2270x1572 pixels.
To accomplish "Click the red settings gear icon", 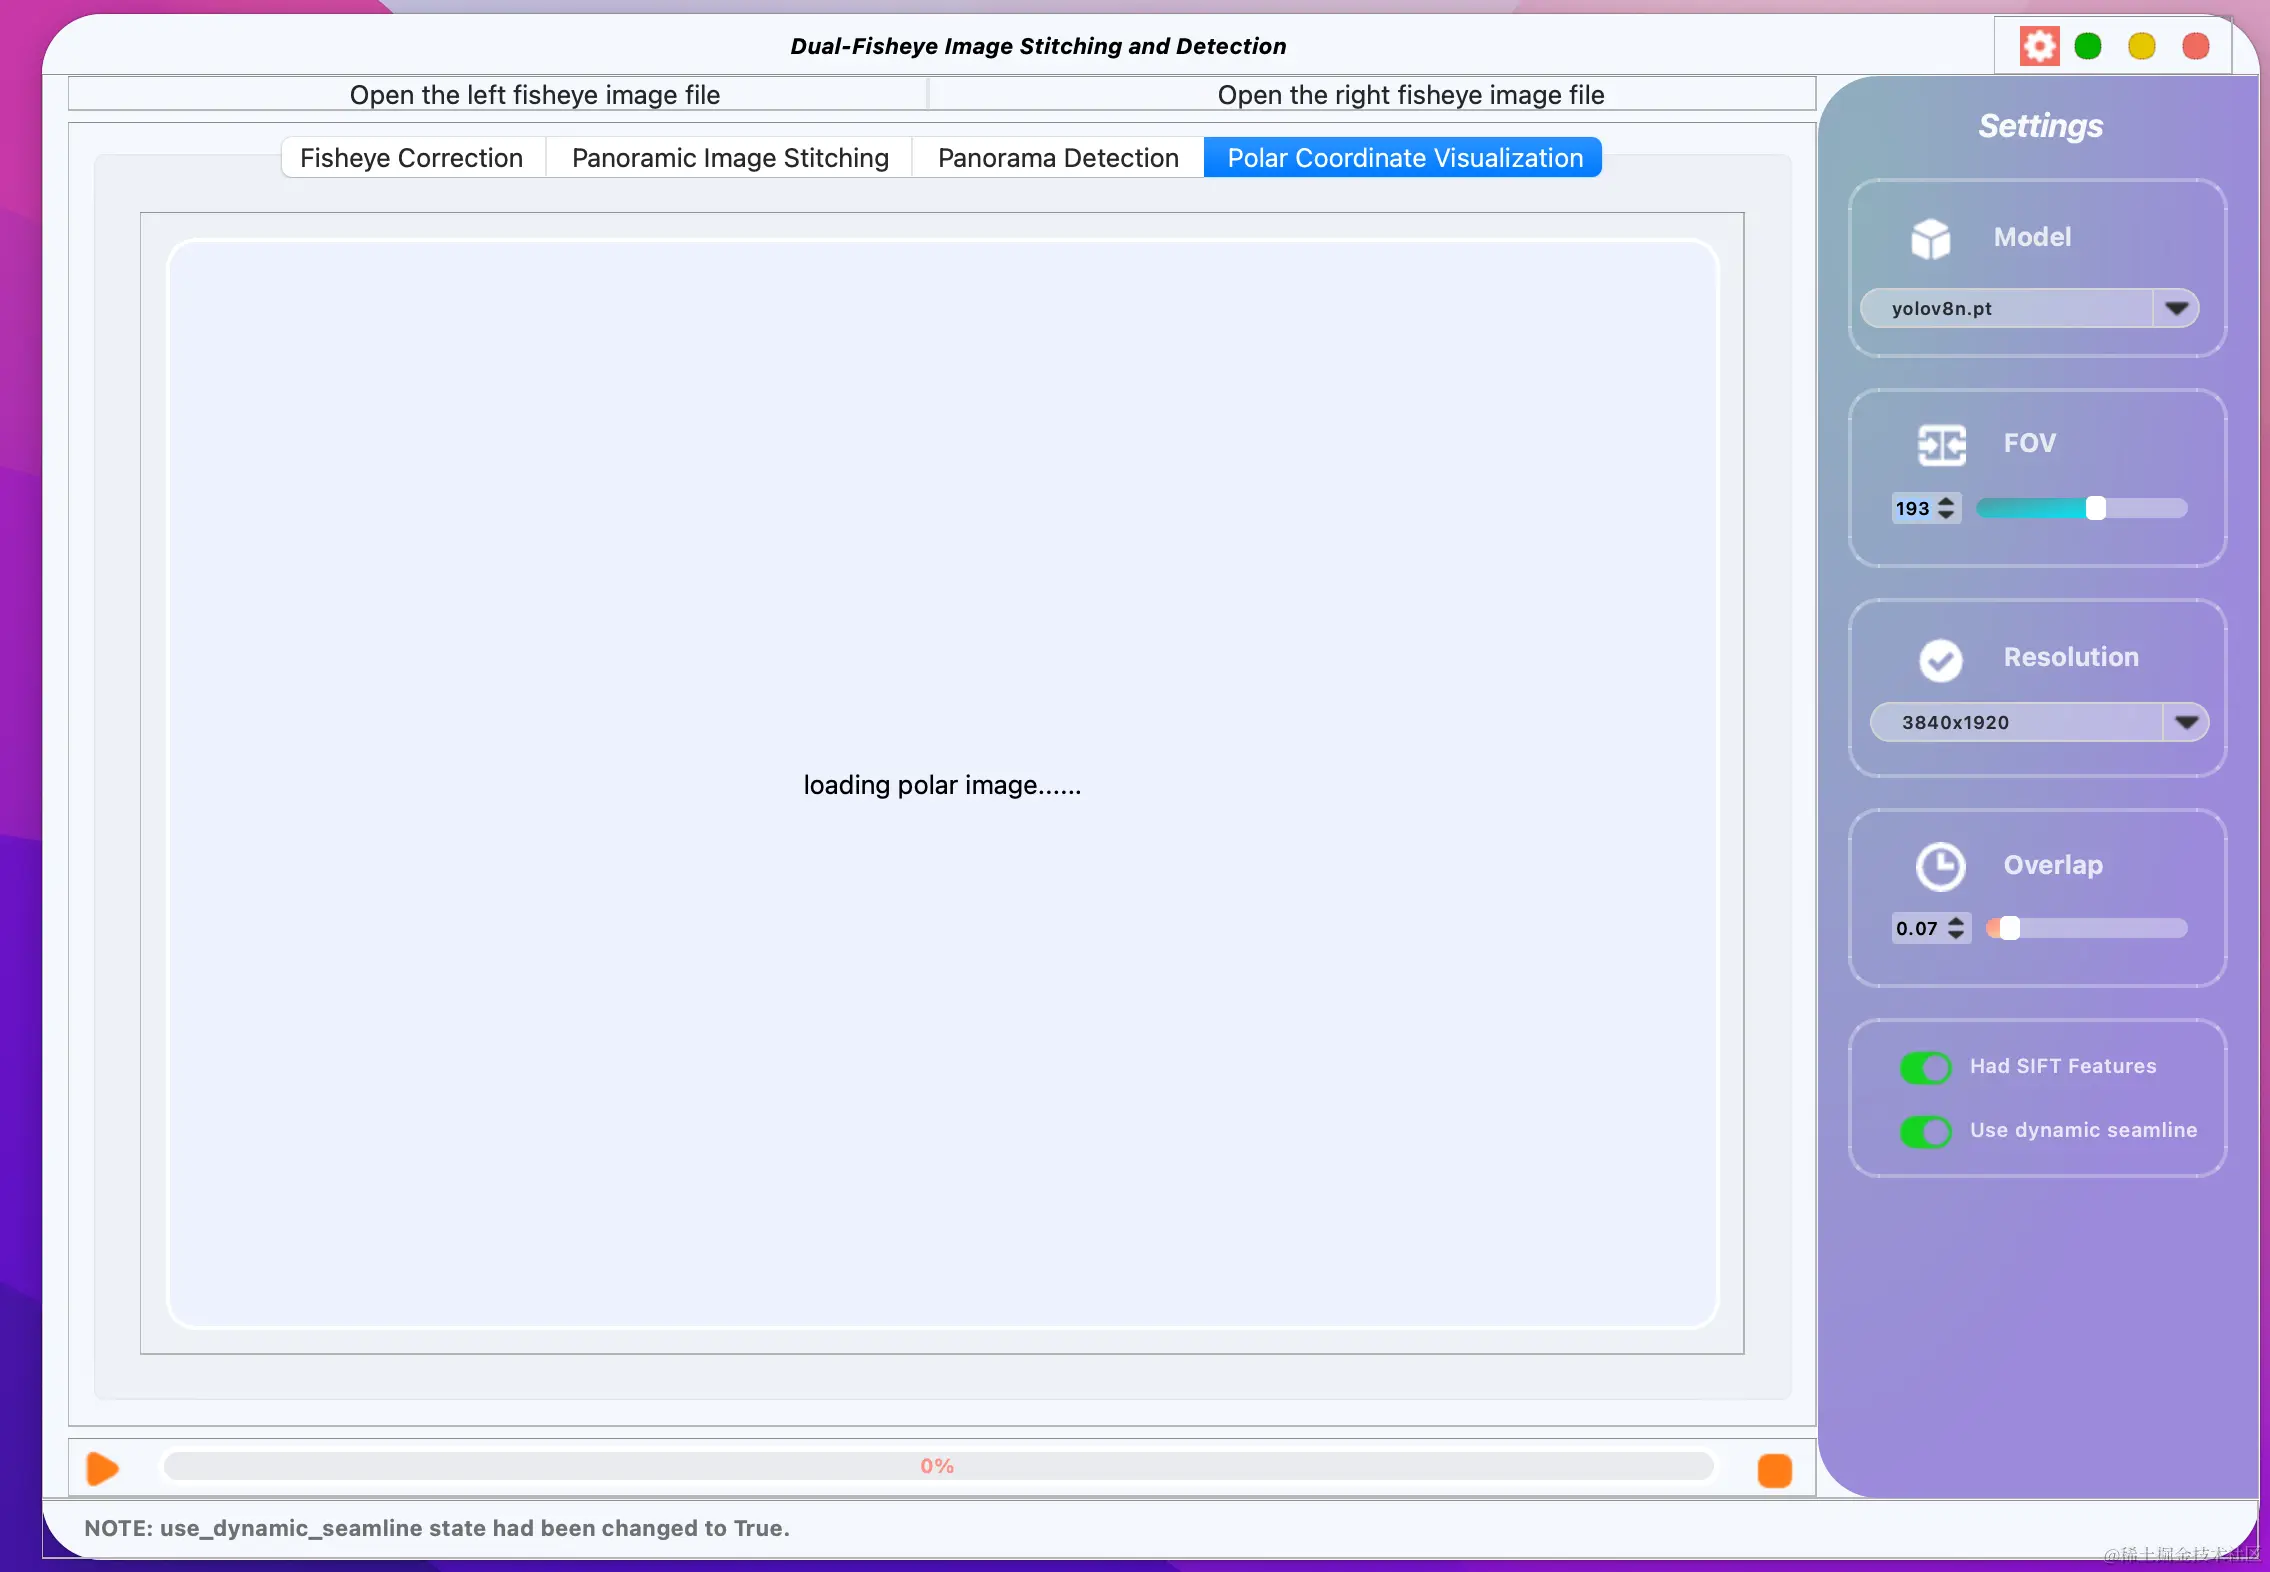I will 2039,46.
